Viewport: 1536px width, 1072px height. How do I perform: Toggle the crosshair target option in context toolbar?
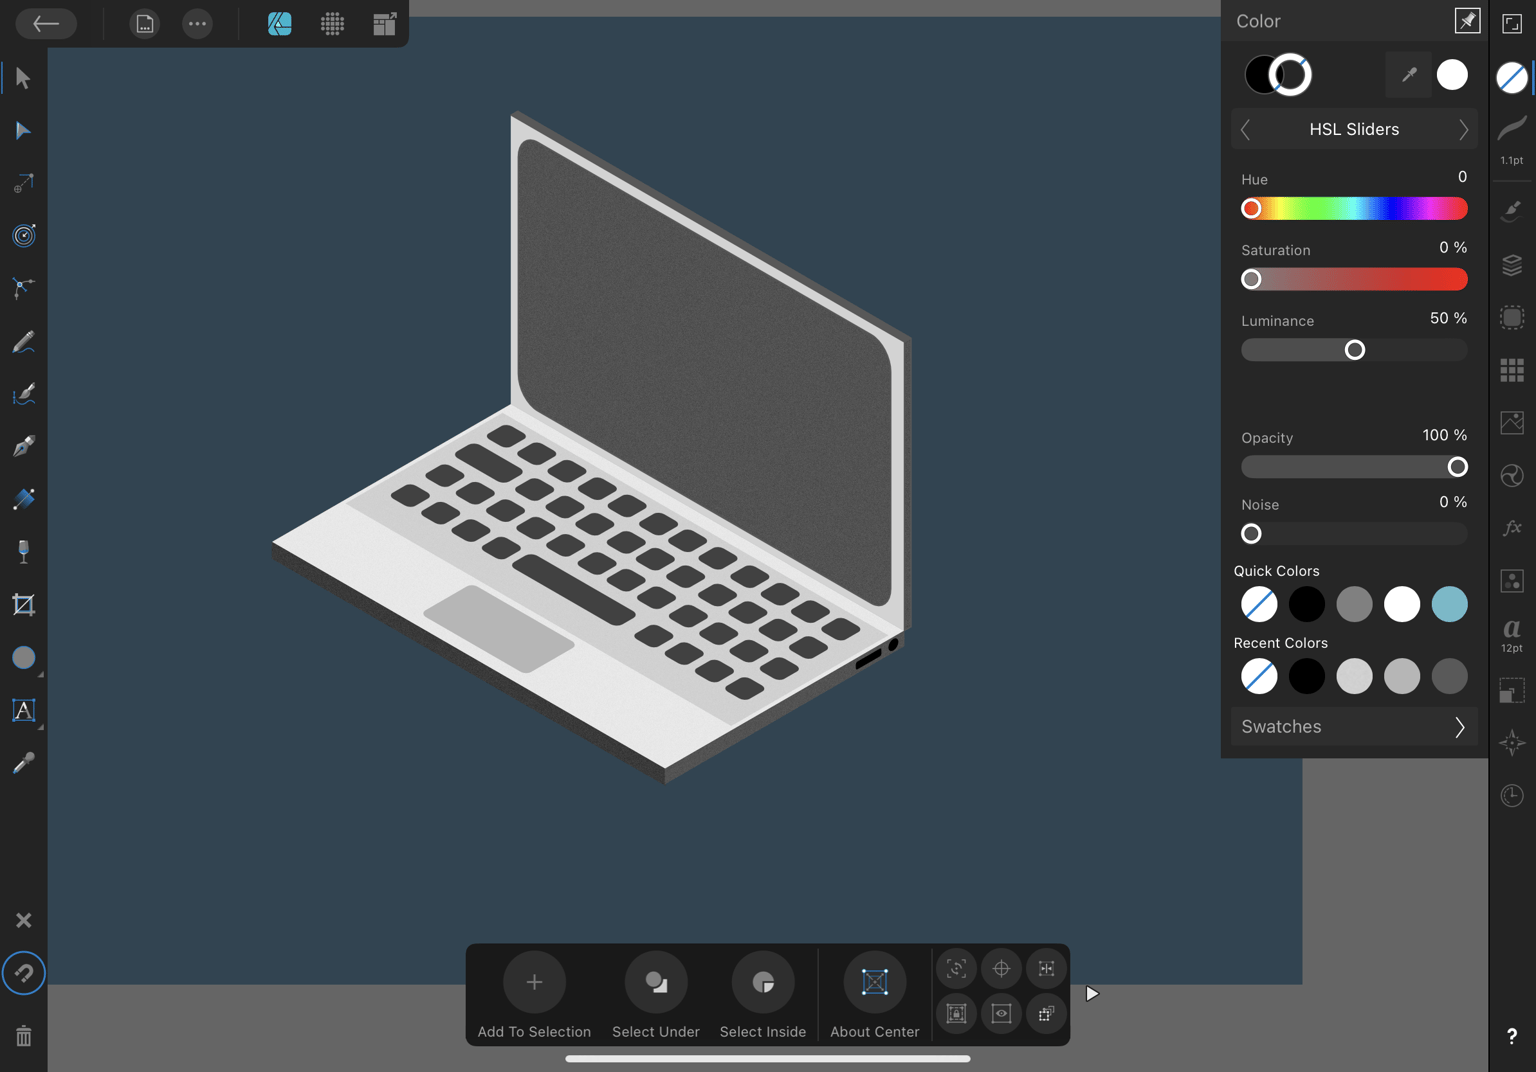(x=1001, y=968)
